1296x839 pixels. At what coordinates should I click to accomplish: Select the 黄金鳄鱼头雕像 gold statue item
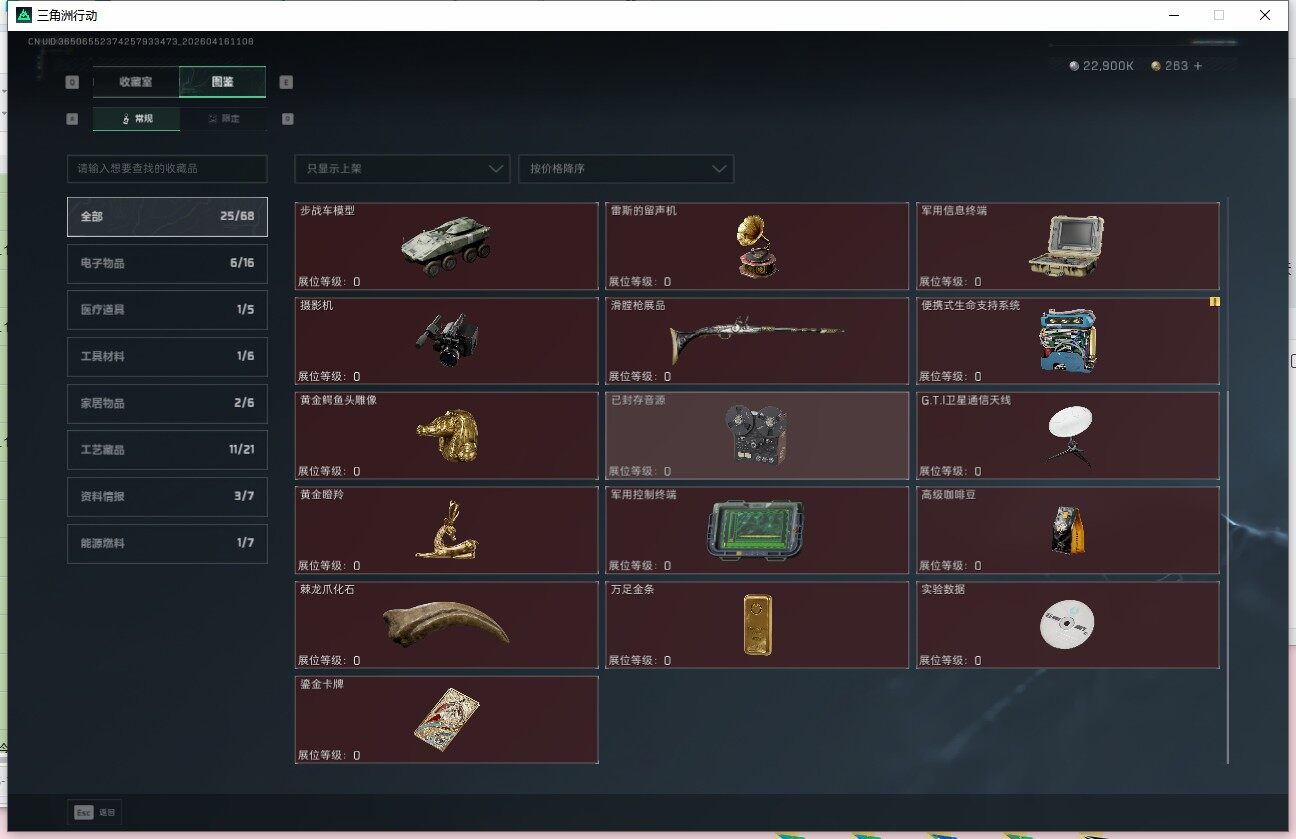(446, 436)
